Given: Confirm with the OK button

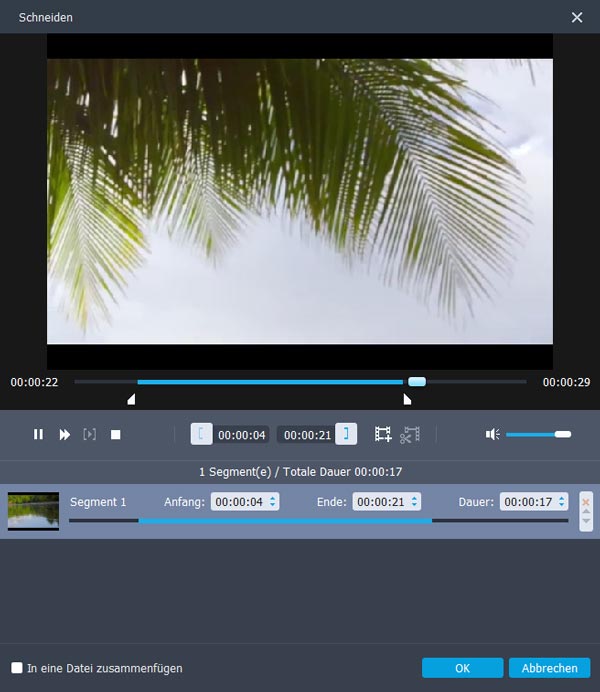Looking at the screenshot, I should (x=462, y=668).
